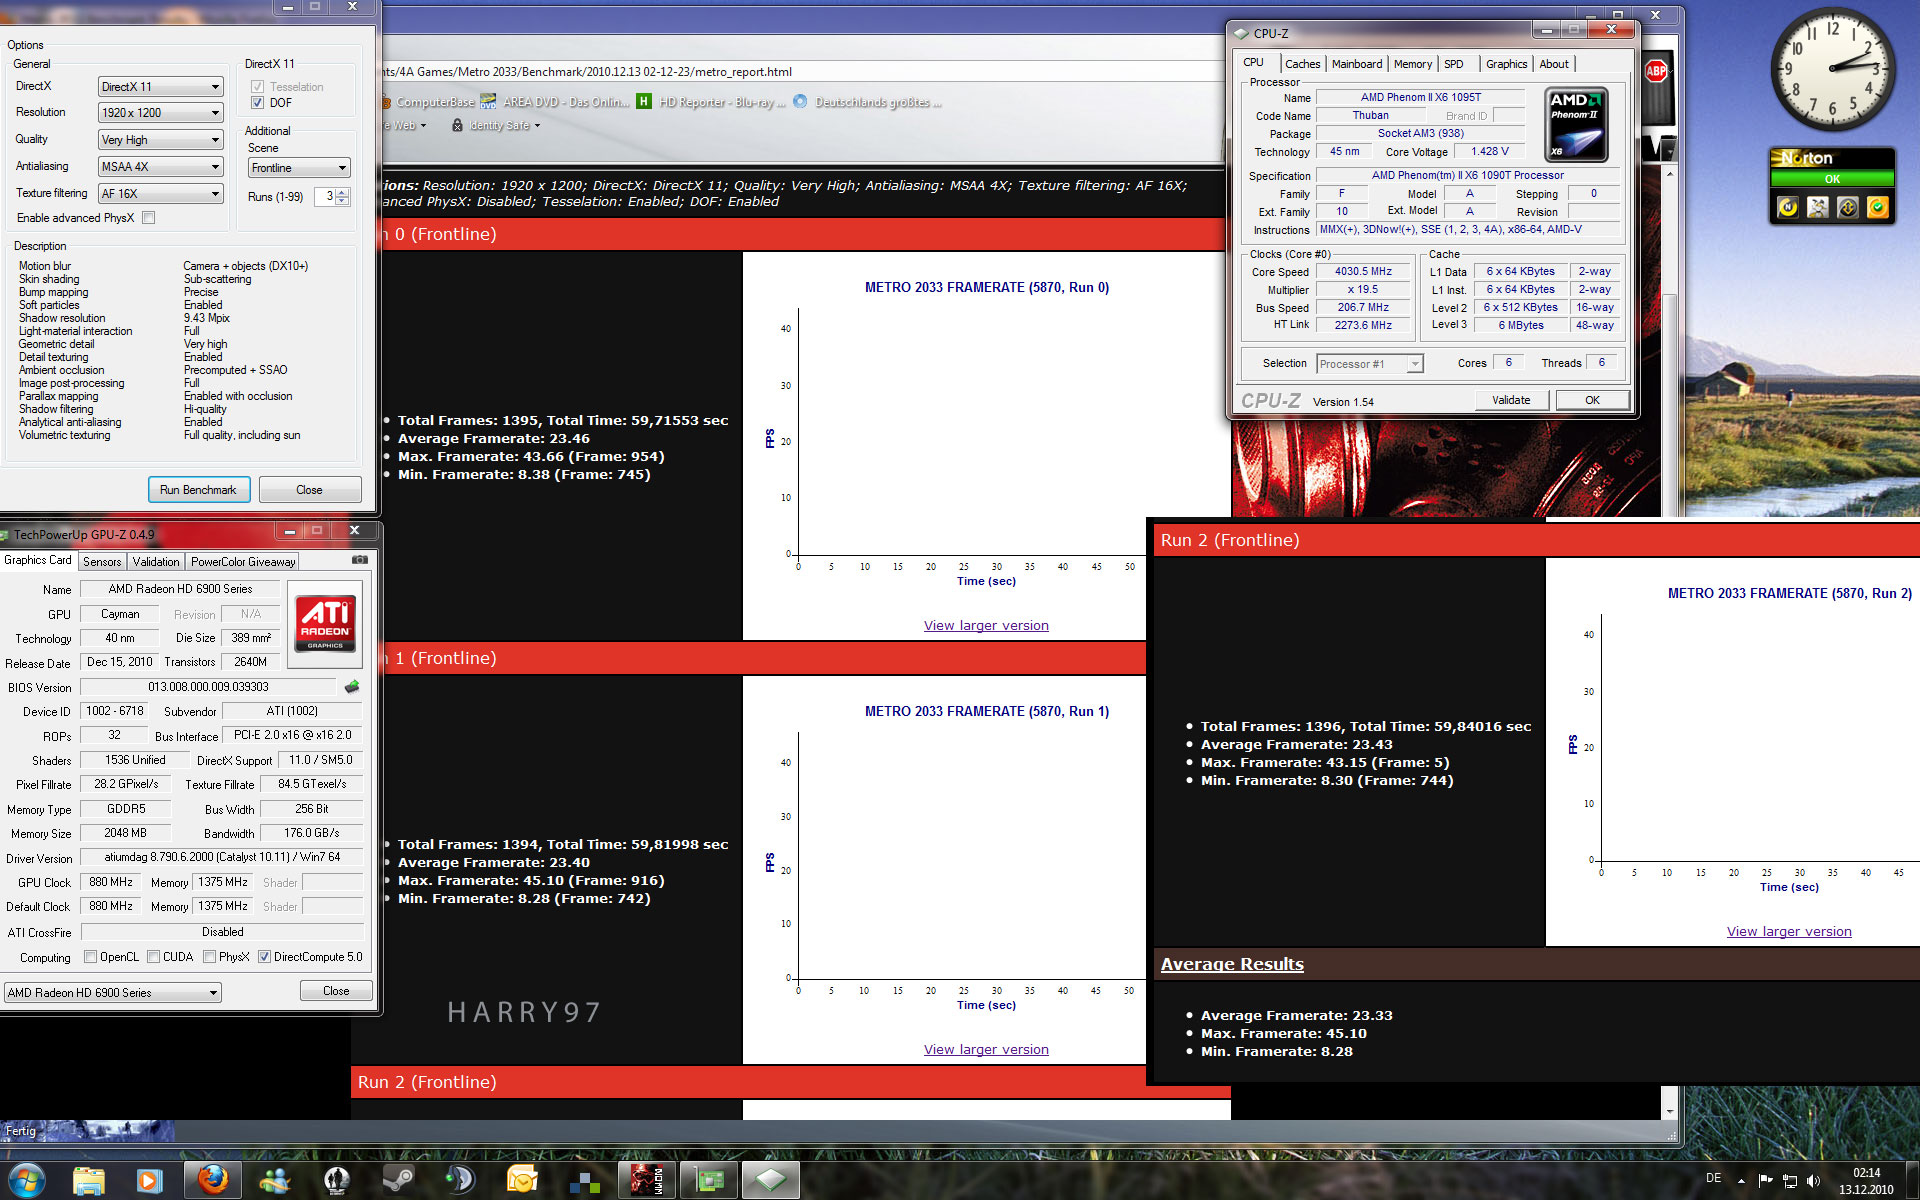This screenshot has height=1200, width=1920.
Task: Switch to the Firefox taskbar button
Action: pos(212,1180)
